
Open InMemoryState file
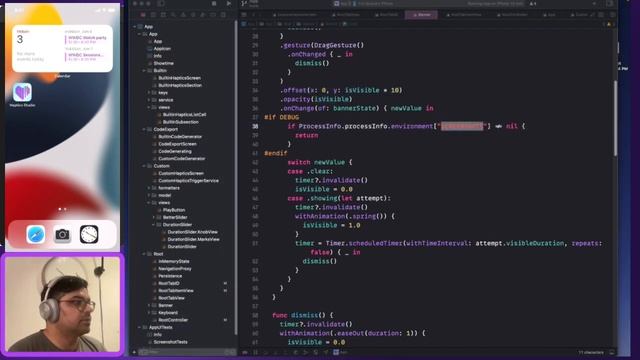[173, 261]
